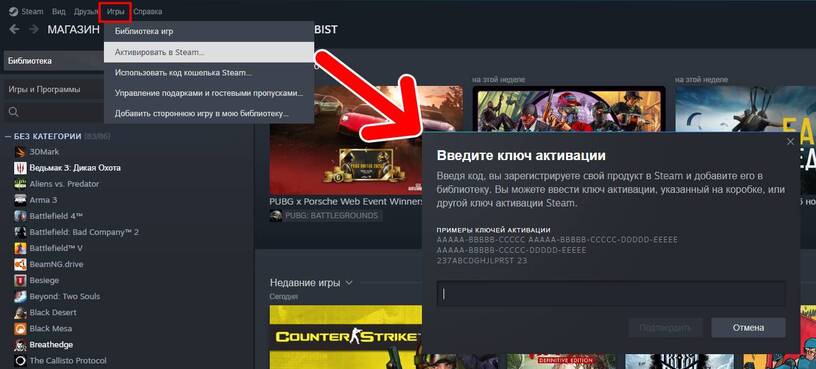Screen dimensions: 816x369
Task: Open 3DMark game icon in the list
Action: 20,152
